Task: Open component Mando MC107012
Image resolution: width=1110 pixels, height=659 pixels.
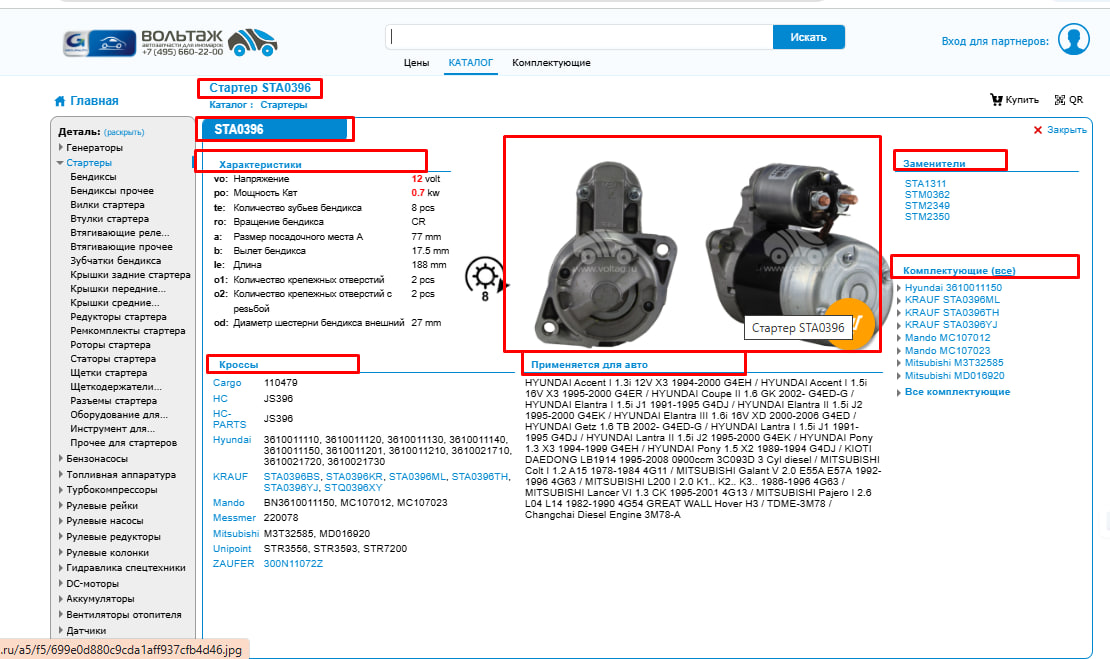Action: (x=948, y=338)
